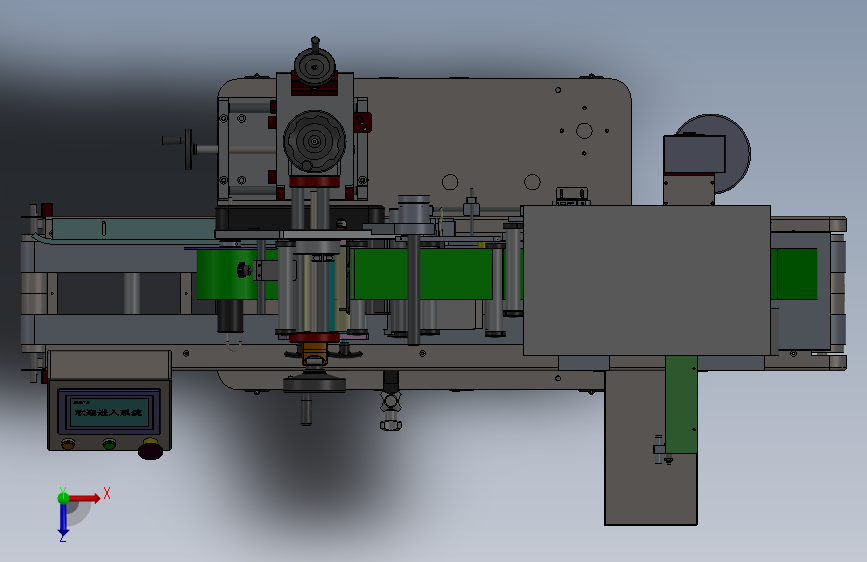This screenshot has height=562, width=867.
Task: Select the green conveyor belt at the right end
Action: (794, 274)
